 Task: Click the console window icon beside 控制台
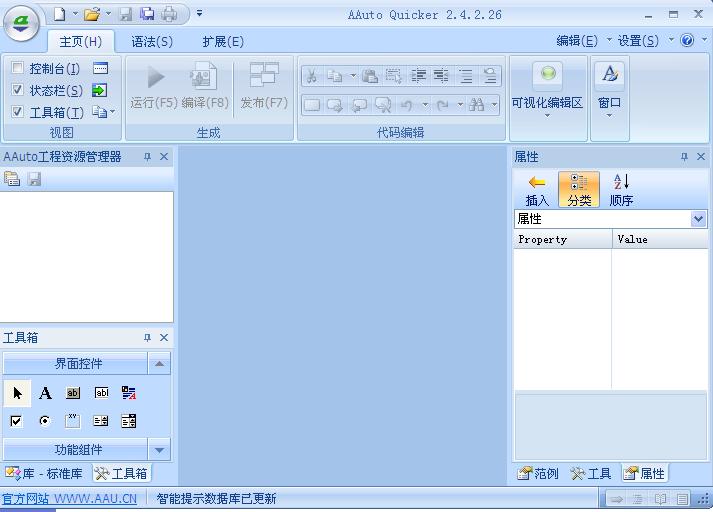[x=100, y=68]
